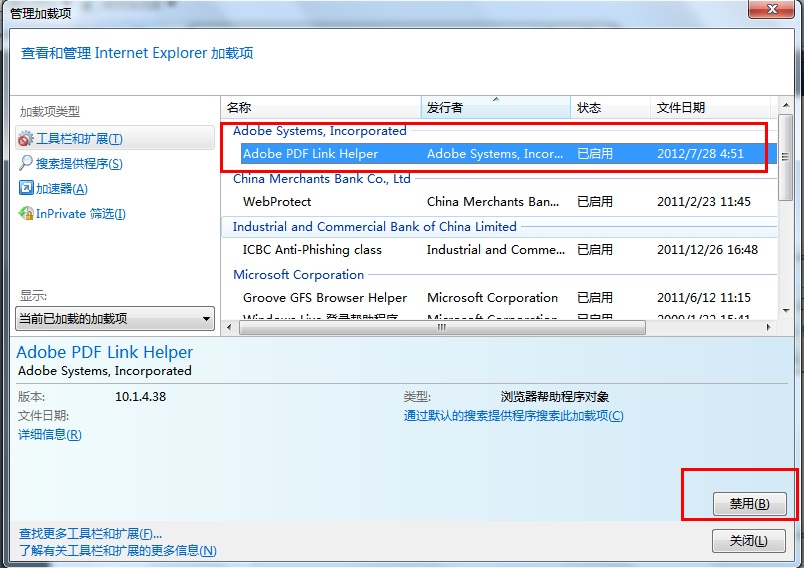Click 已启用 status in WebProtect row
This screenshot has height=568, width=804.
pyautogui.click(x=595, y=201)
